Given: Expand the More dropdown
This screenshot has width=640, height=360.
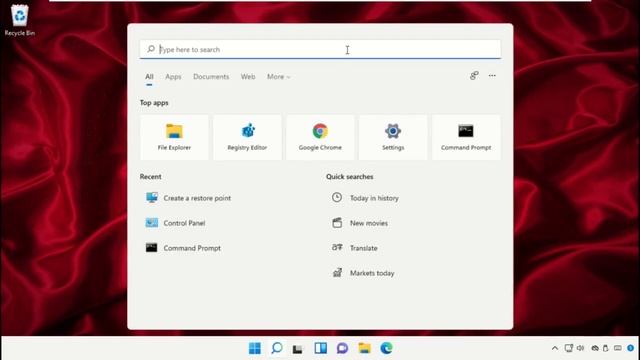Looking at the screenshot, I should (278, 77).
